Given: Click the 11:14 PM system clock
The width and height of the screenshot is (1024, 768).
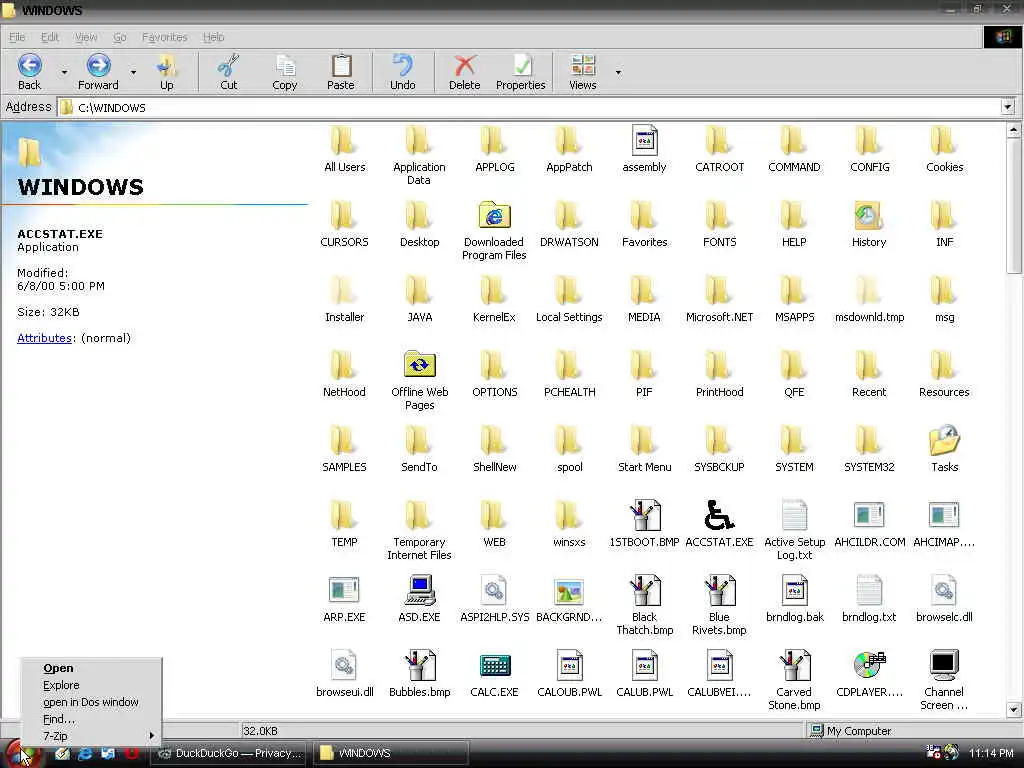Looking at the screenshot, I should tap(990, 753).
